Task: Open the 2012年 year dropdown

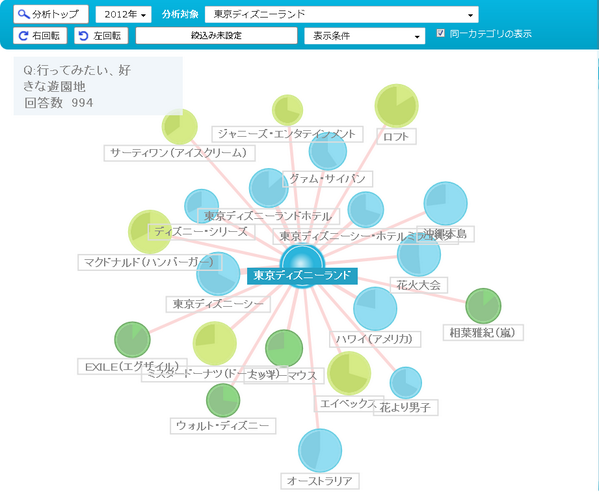Action: [123, 15]
